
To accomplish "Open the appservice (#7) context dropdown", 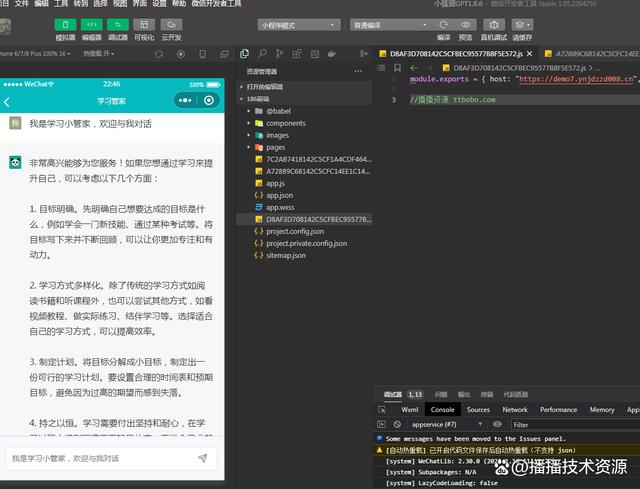I will point(447,425).
